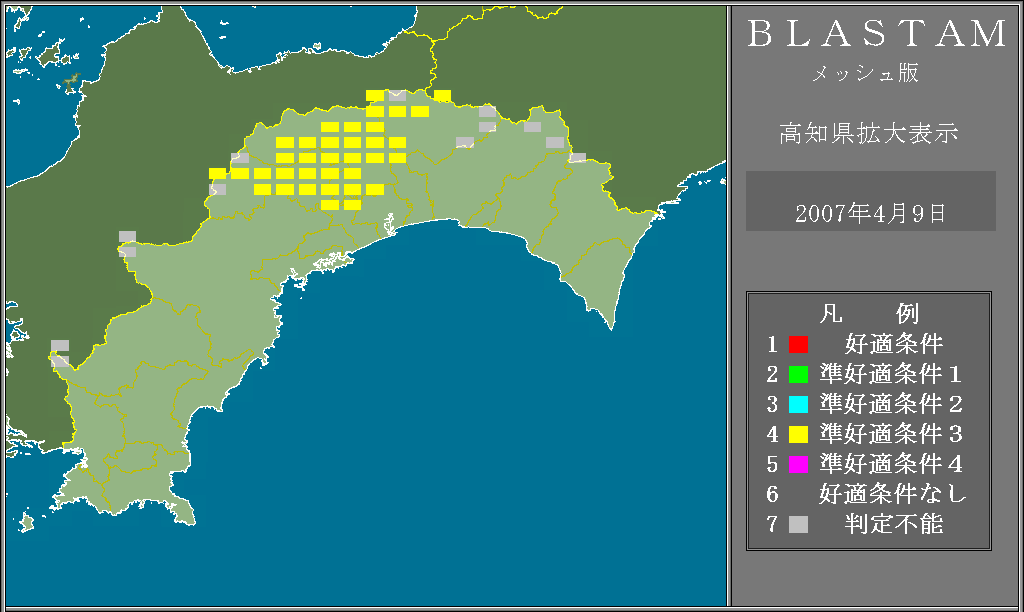This screenshot has height=612, width=1024.
Task: Select the number 7 in the legend
Action: coord(772,524)
